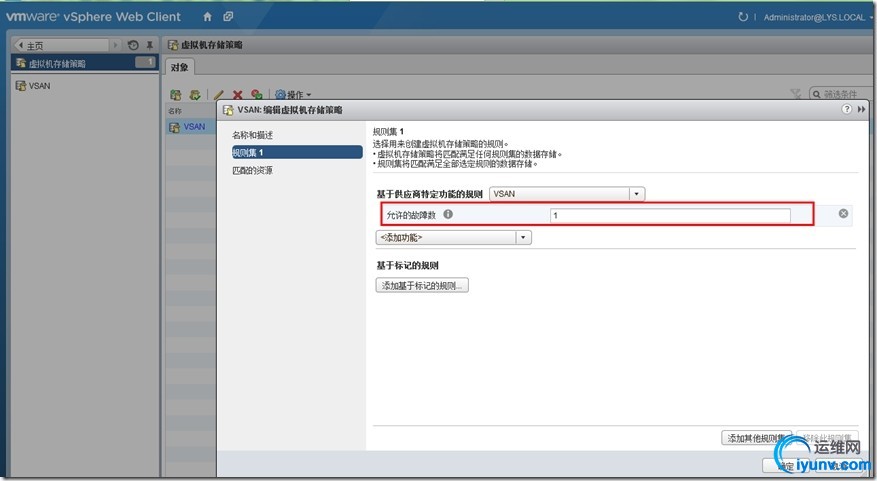Create a new VM storage policy
The height and width of the screenshot is (481, 877).
coord(176,95)
